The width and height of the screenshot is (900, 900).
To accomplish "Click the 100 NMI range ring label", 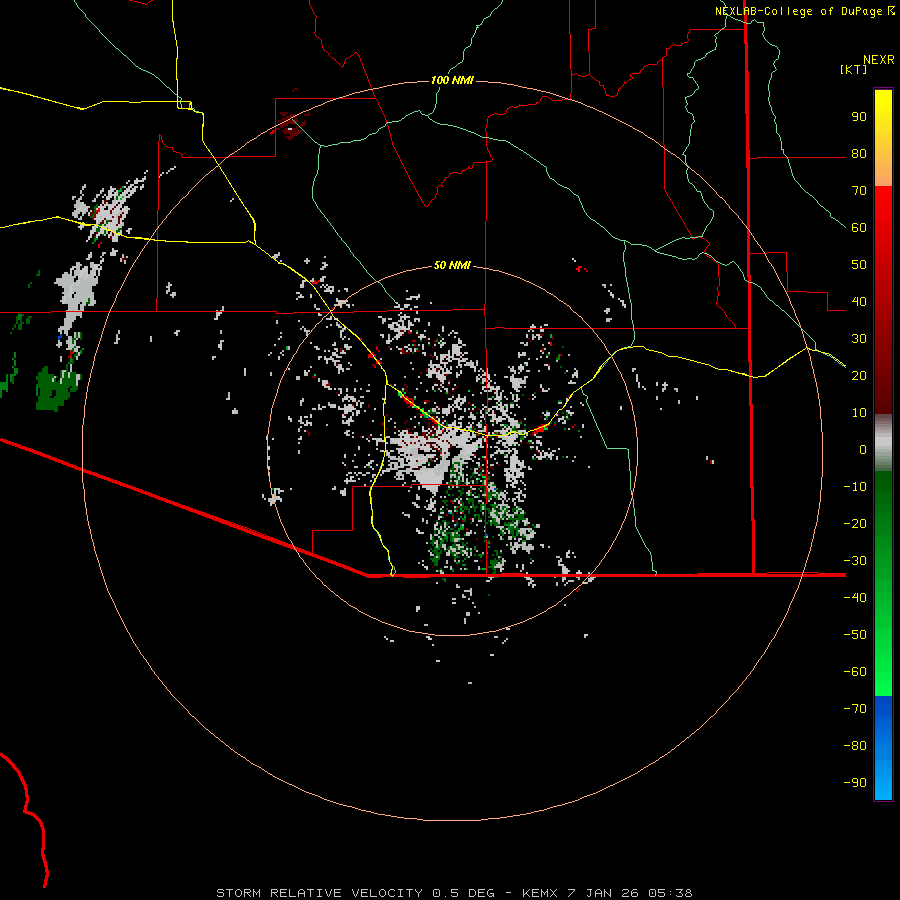I will (452, 80).
